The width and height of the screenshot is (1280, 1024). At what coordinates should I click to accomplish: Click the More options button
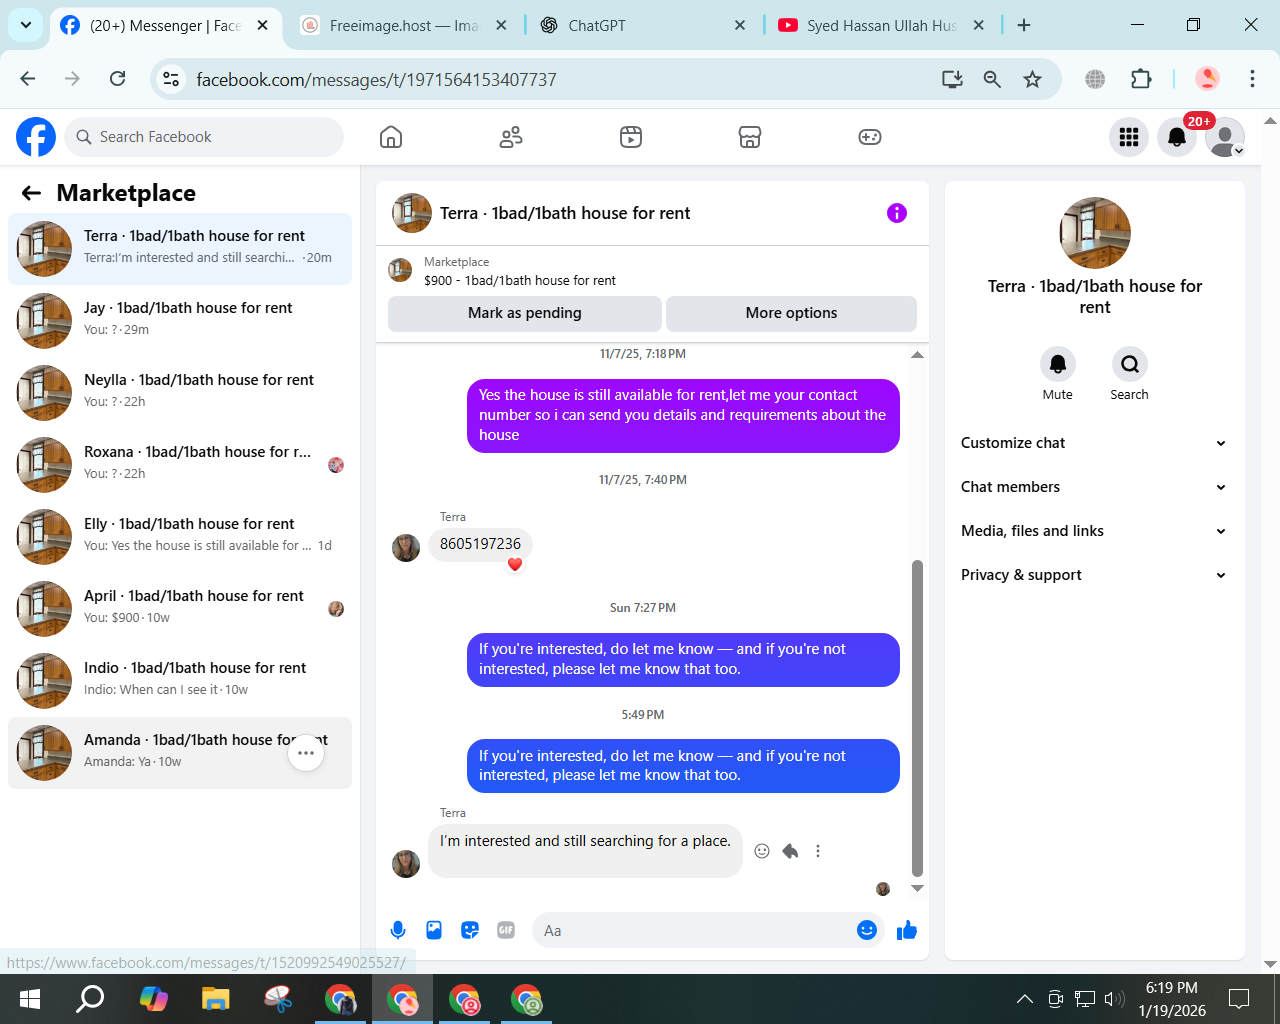[x=791, y=313]
